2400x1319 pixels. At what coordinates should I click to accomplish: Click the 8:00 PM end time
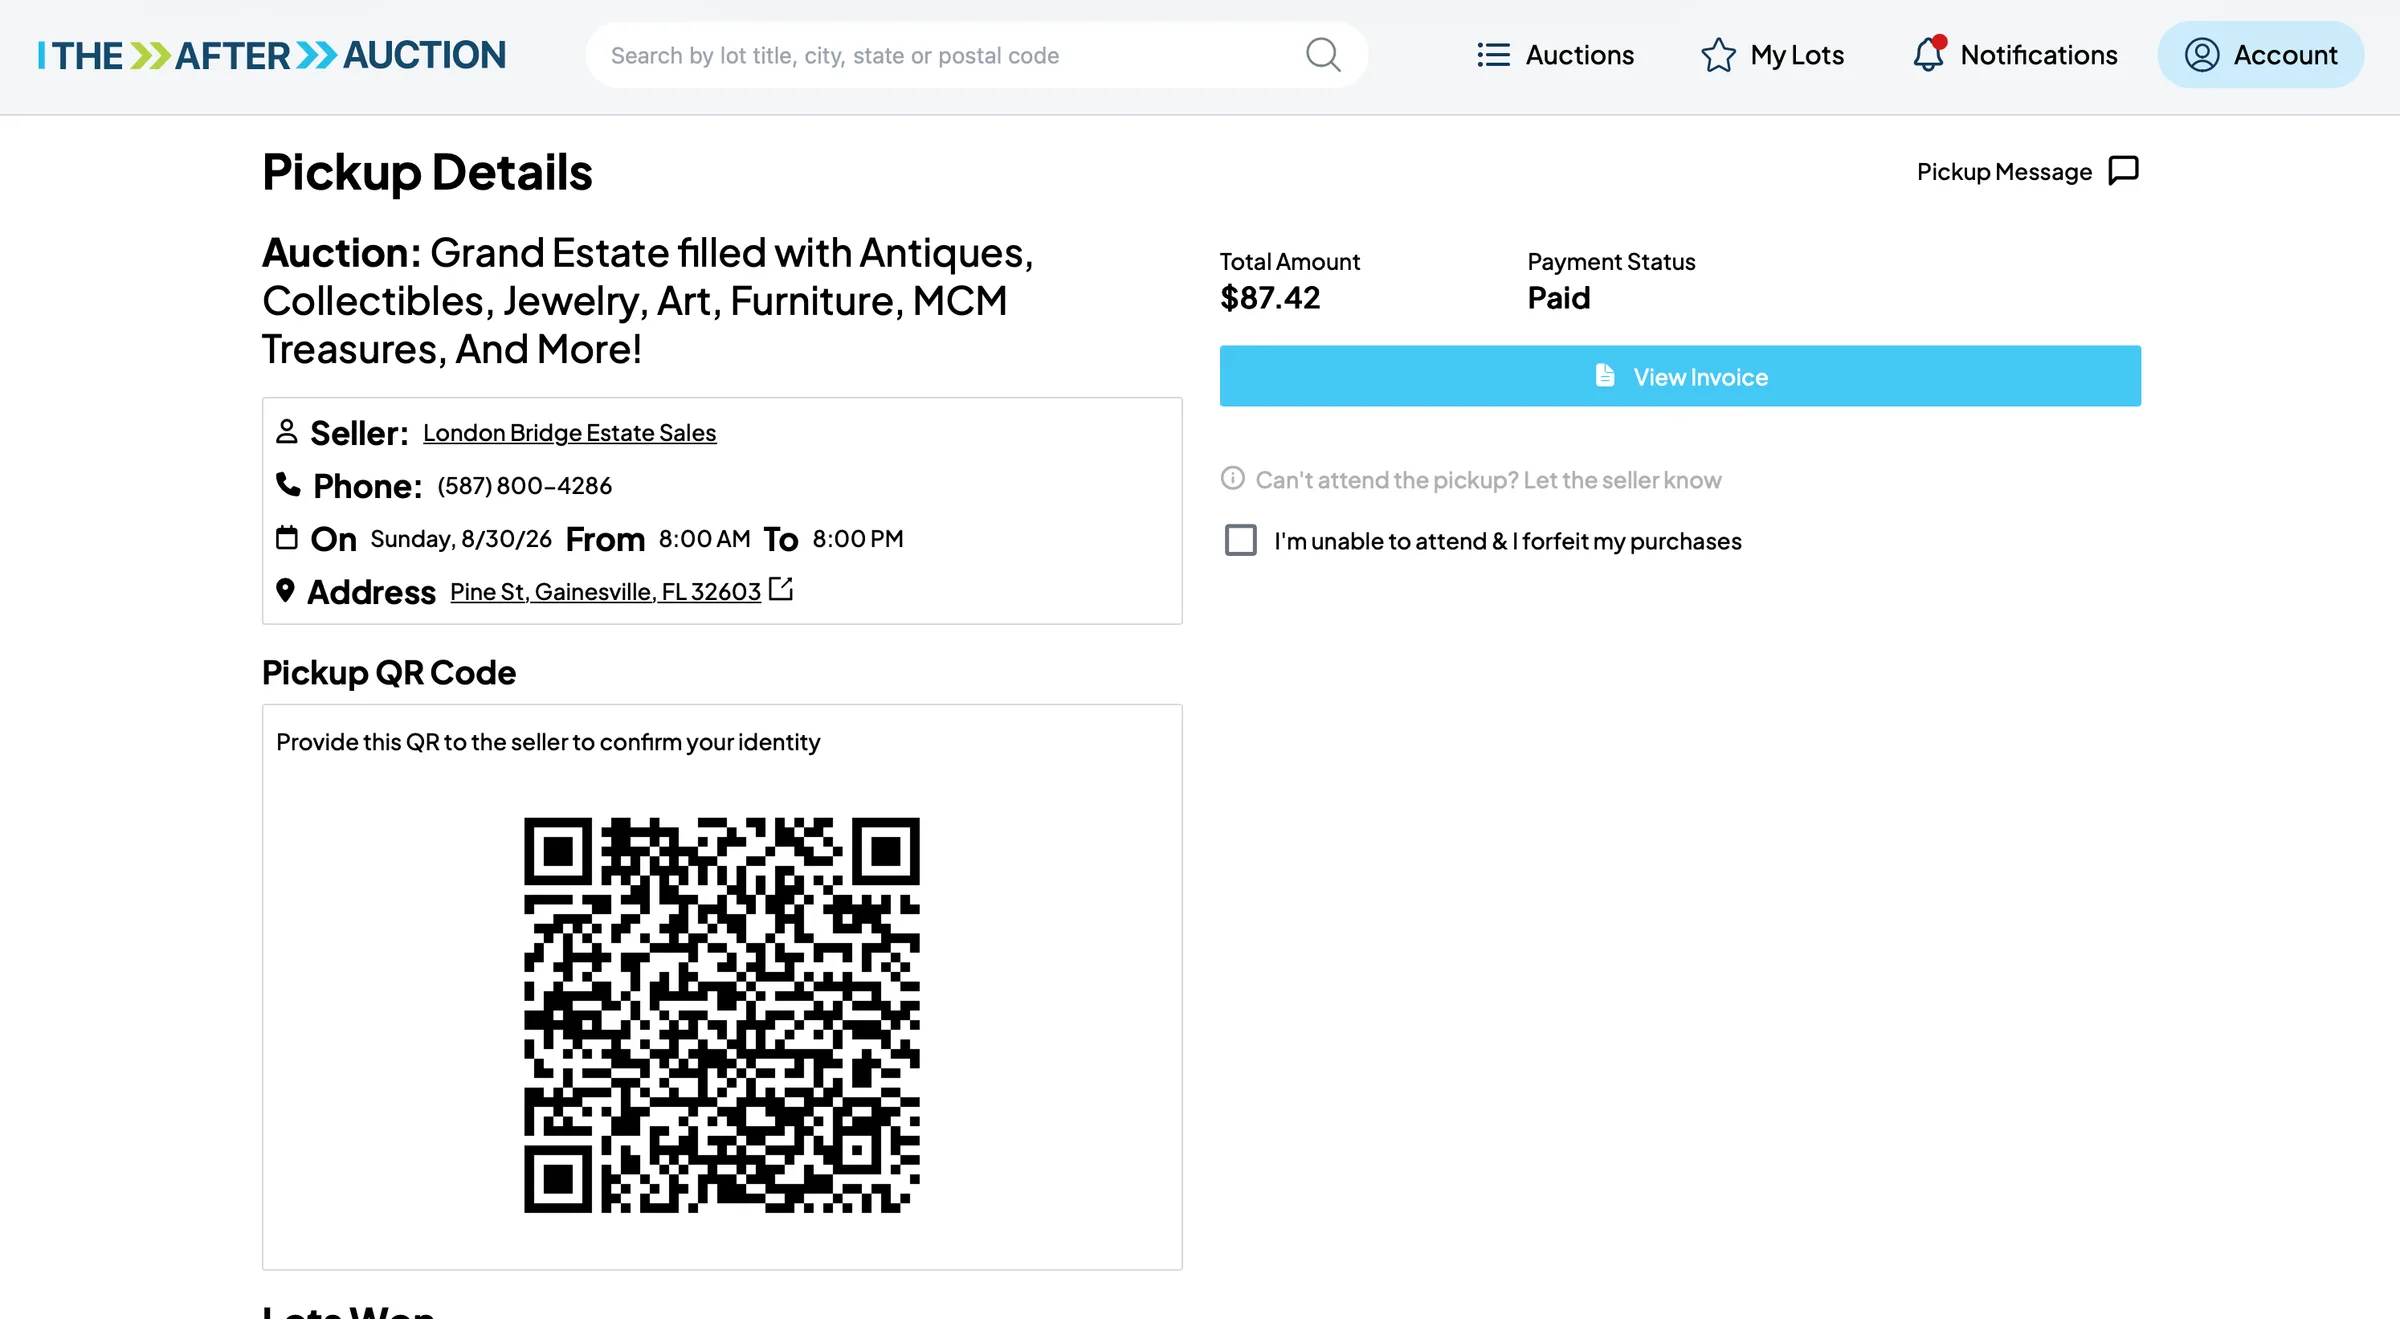tap(858, 539)
